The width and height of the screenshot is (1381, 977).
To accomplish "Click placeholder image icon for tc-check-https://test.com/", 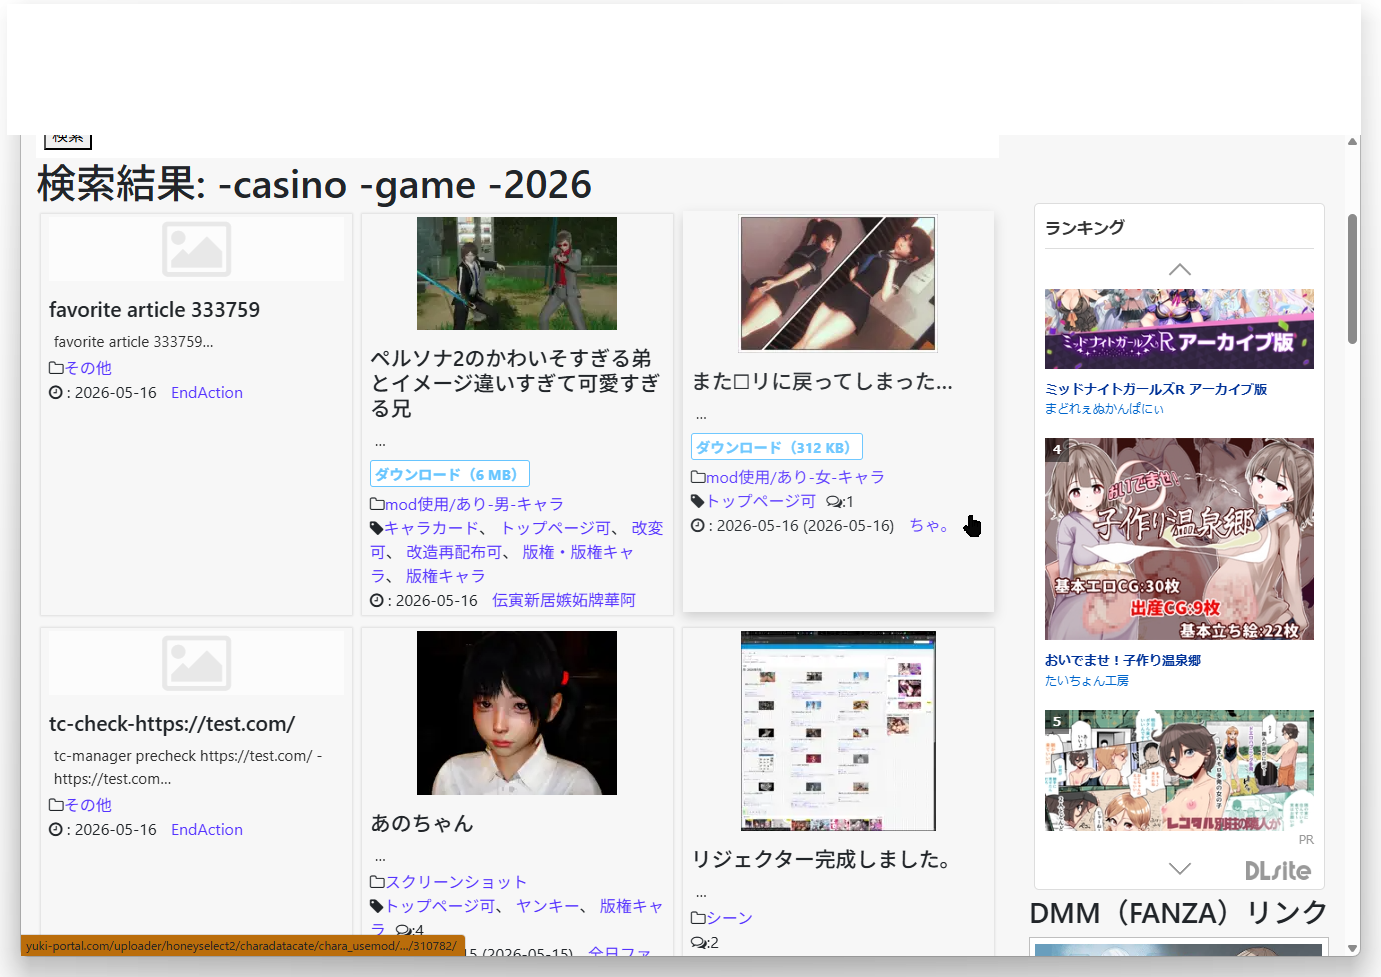I will (x=197, y=663).
